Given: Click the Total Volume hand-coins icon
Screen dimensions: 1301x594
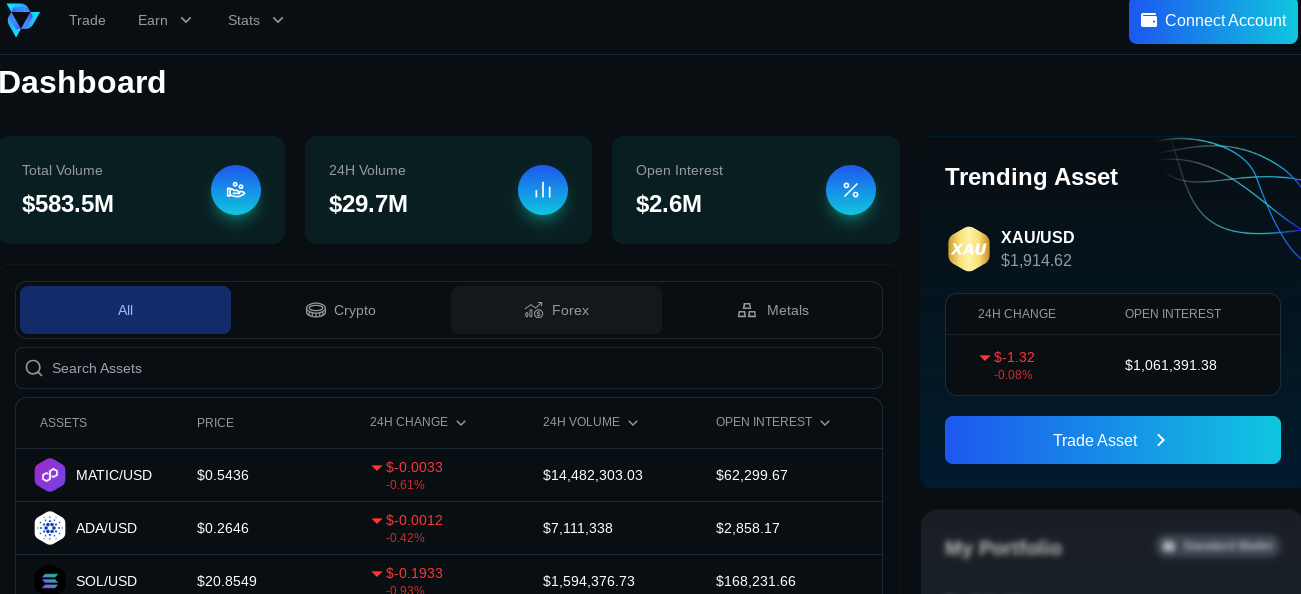Looking at the screenshot, I should point(236,190).
